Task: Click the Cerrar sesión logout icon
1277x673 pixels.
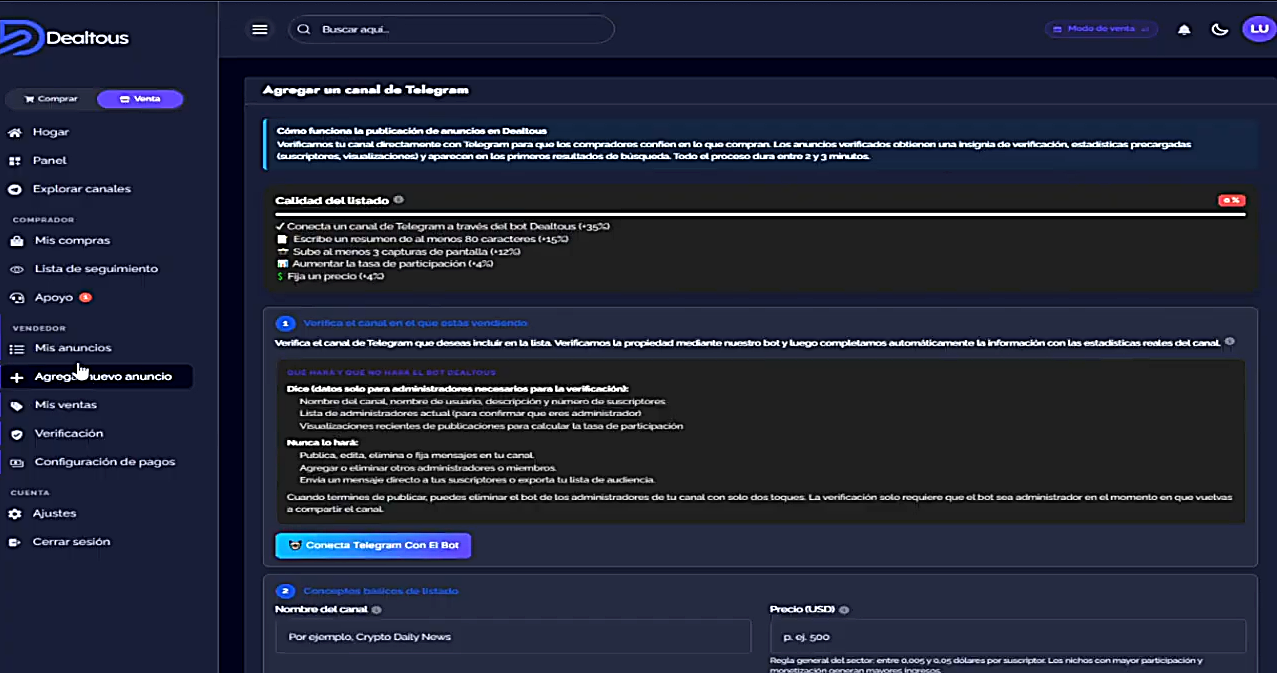Action: 14,542
